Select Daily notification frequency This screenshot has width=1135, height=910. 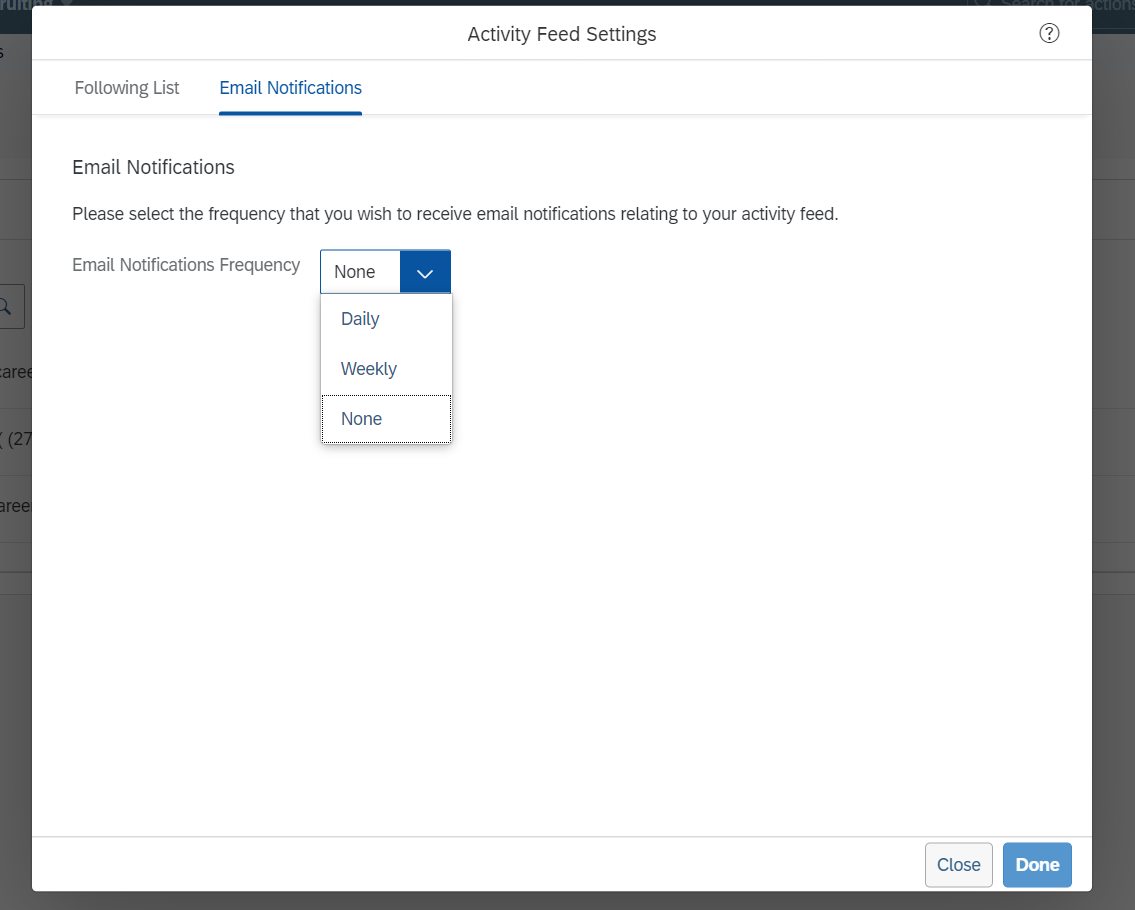pos(360,318)
